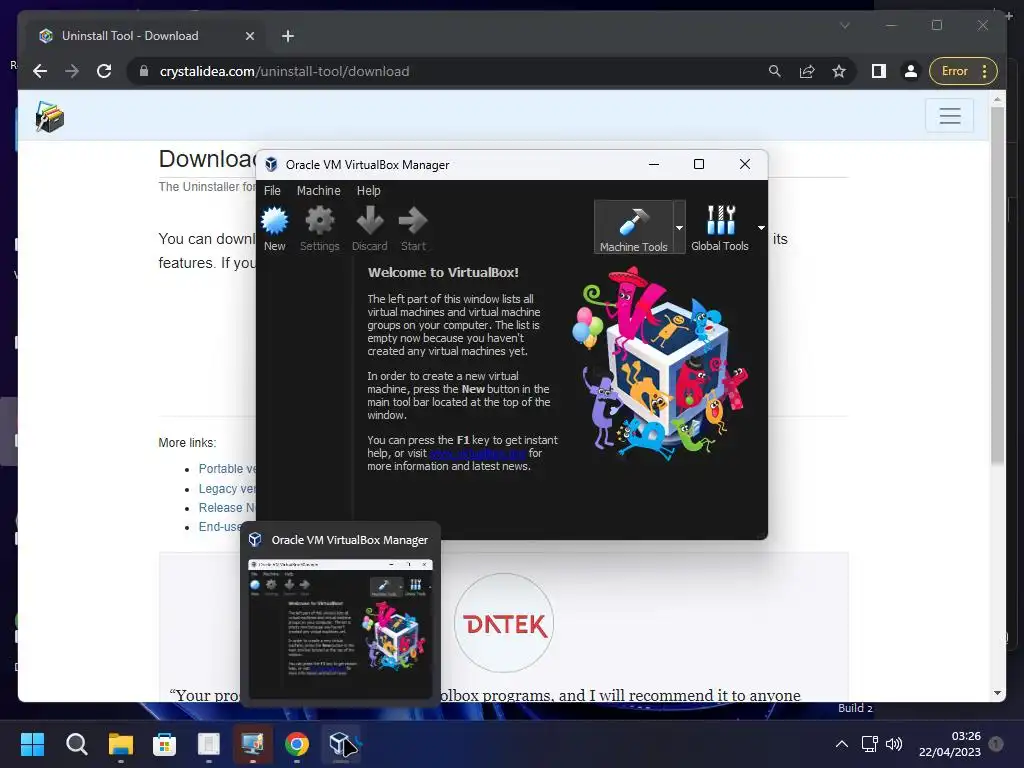Click the volume speaker icon in tray
Screen dimensions: 1024x768
click(x=893, y=744)
